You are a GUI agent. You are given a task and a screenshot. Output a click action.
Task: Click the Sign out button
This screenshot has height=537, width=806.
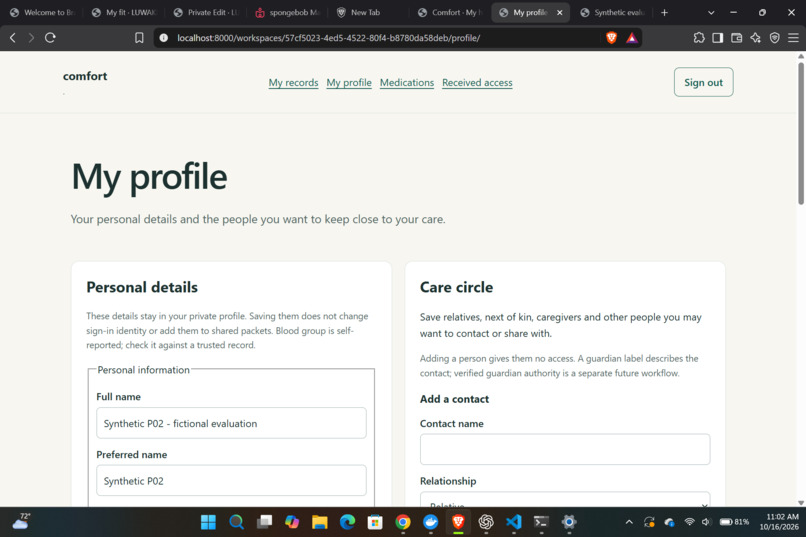coord(704,82)
